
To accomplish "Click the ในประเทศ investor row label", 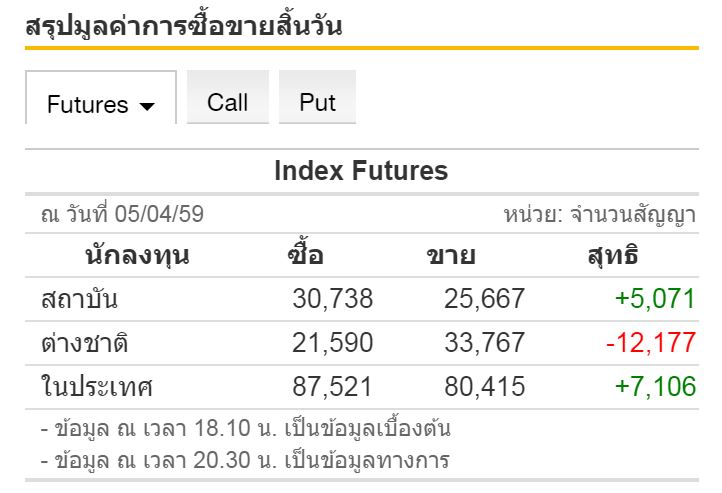I will [x=96, y=386].
